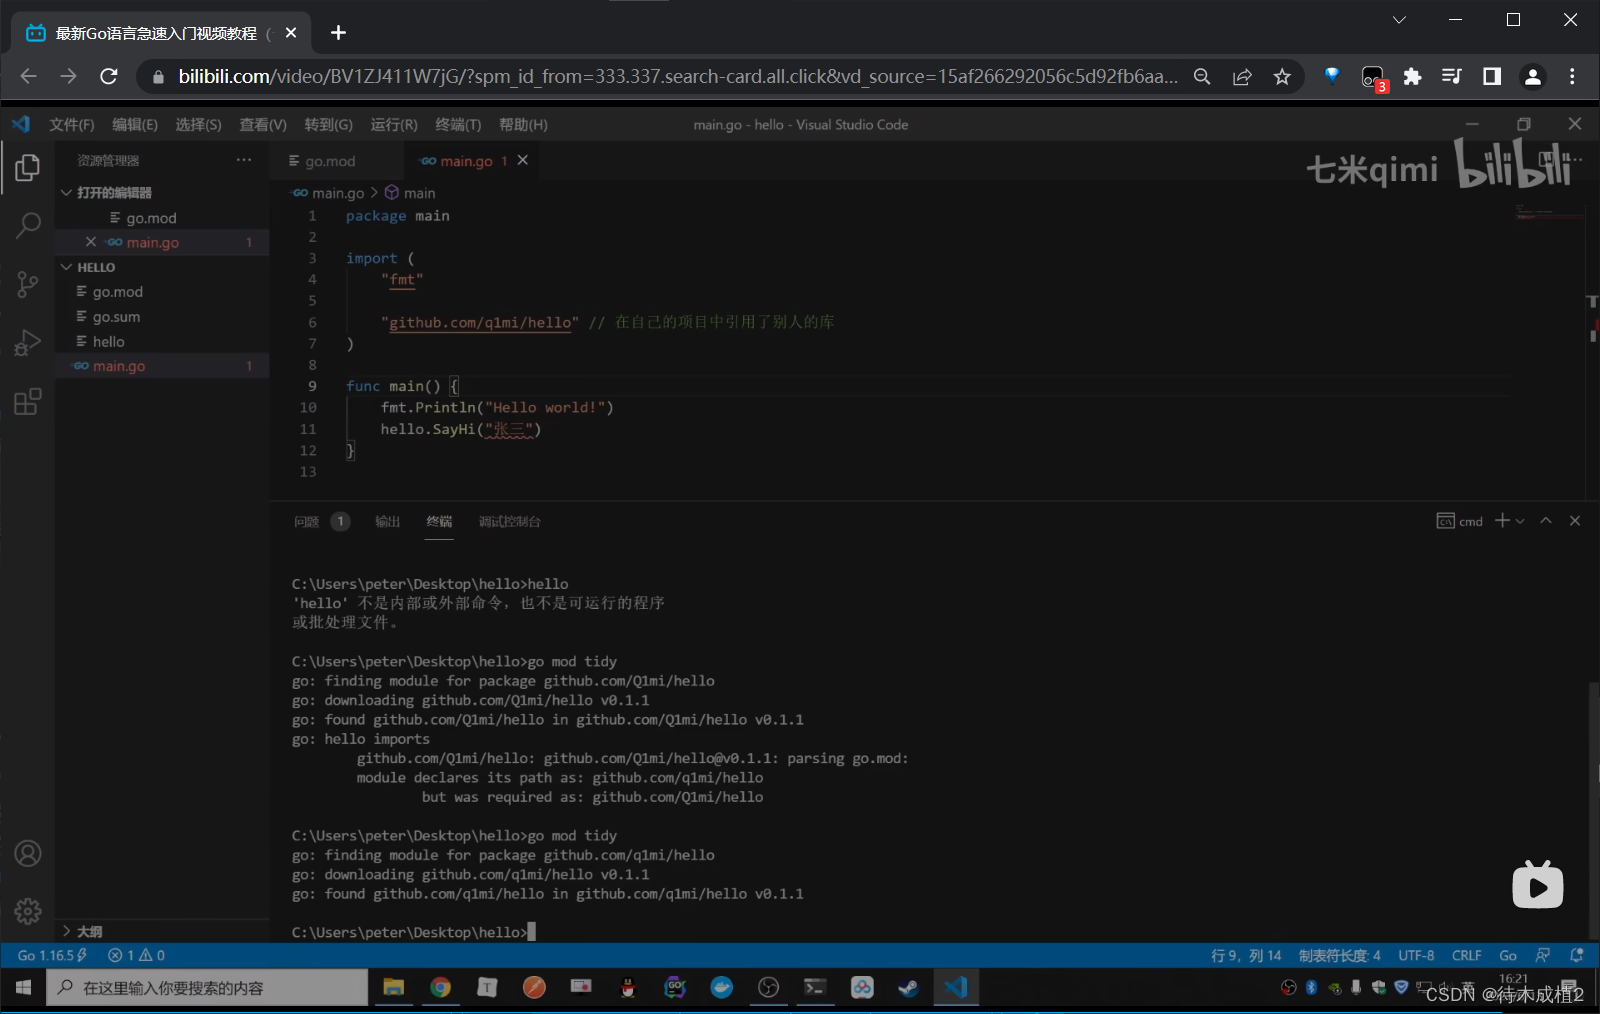This screenshot has width=1600, height=1014.
Task: Open the Search view in activity bar
Action: 27,226
